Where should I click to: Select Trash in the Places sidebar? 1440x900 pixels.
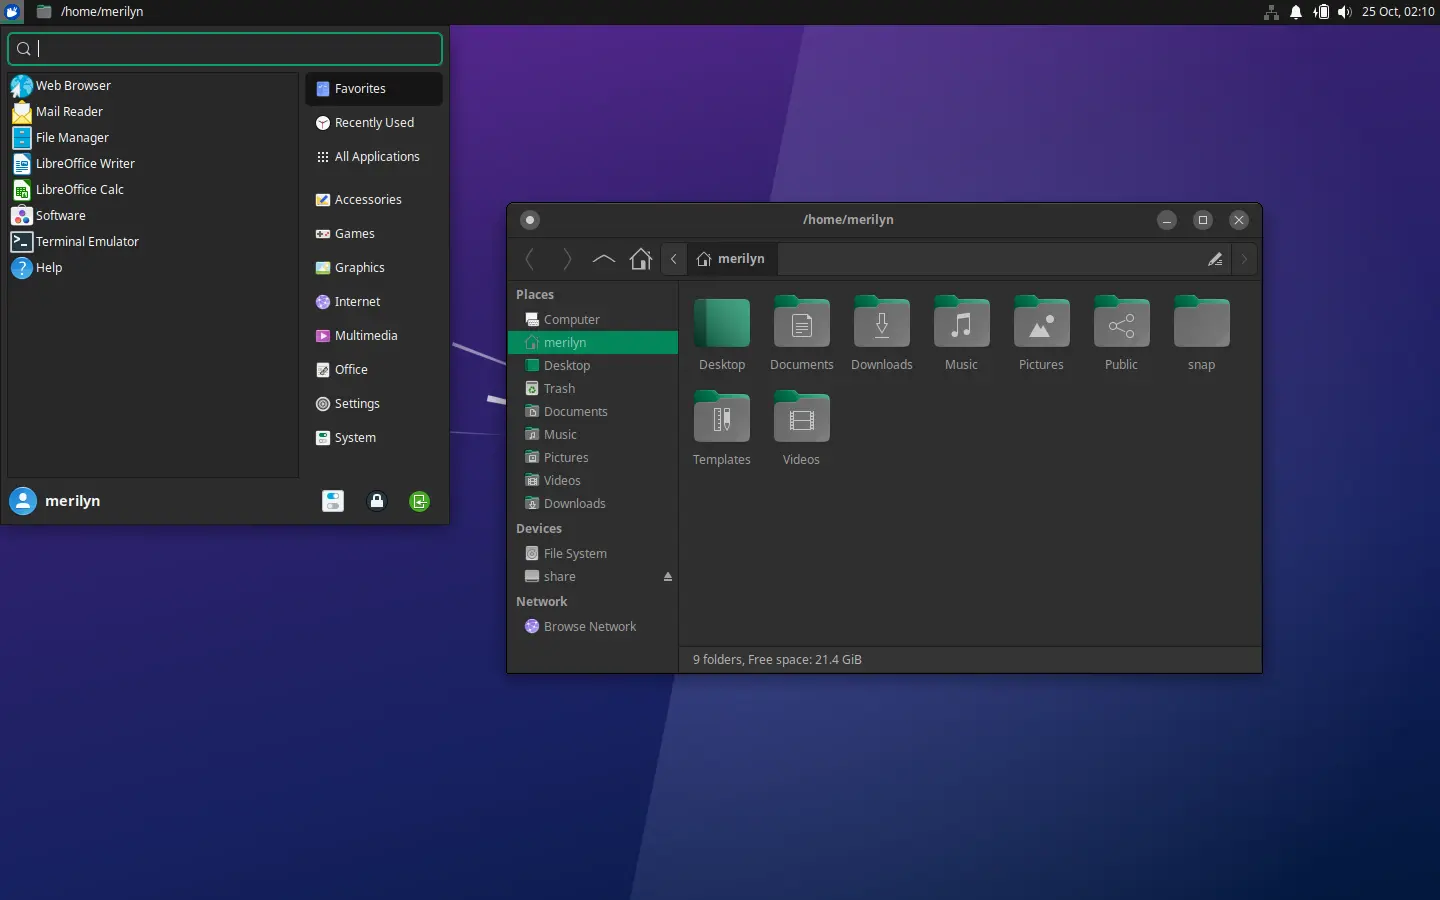[x=559, y=389]
